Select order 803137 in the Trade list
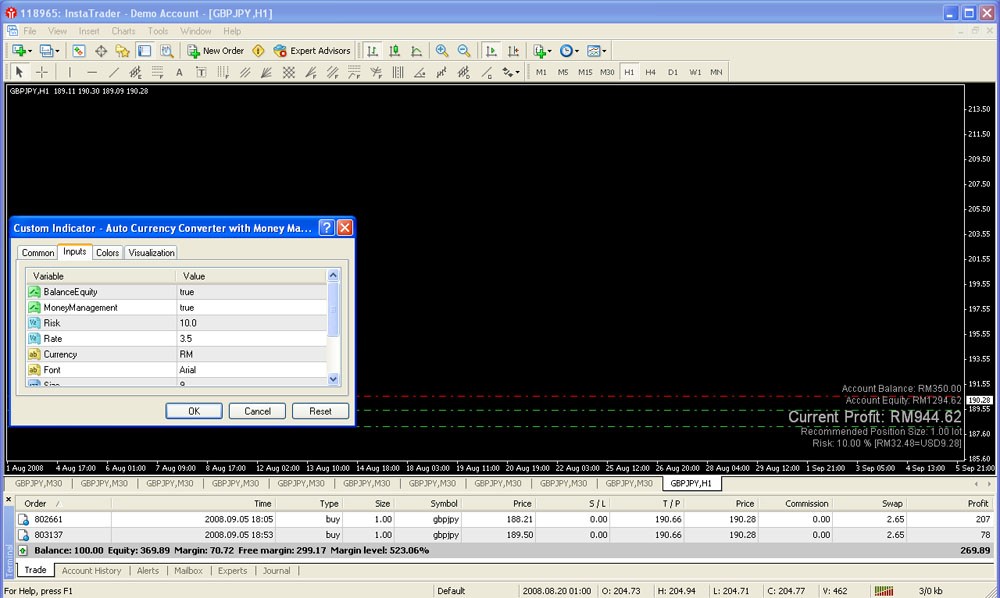Viewport: 1000px width, 598px height. (x=504, y=535)
